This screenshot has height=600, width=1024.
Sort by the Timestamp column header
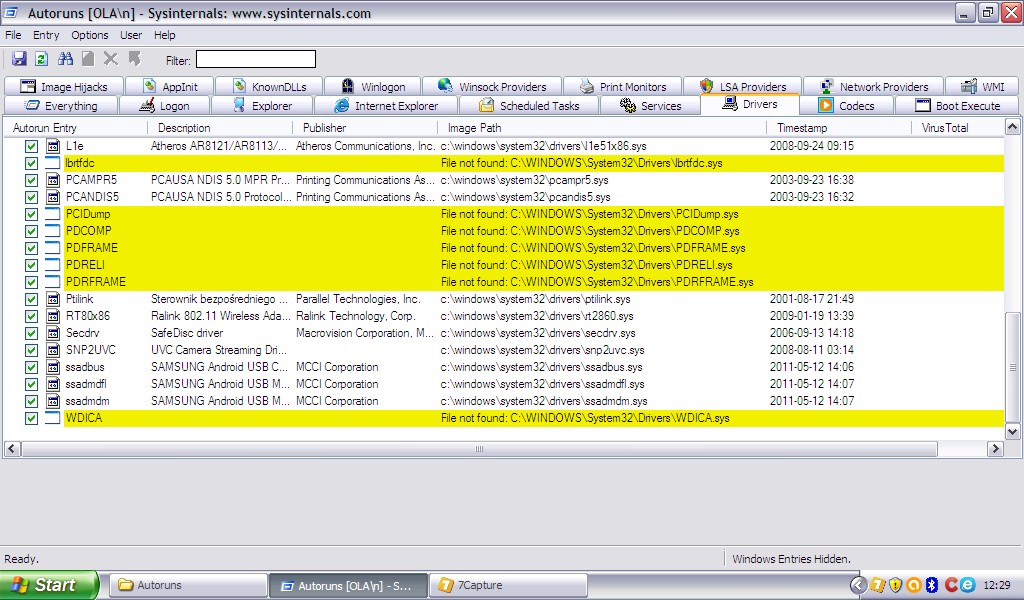coord(839,128)
